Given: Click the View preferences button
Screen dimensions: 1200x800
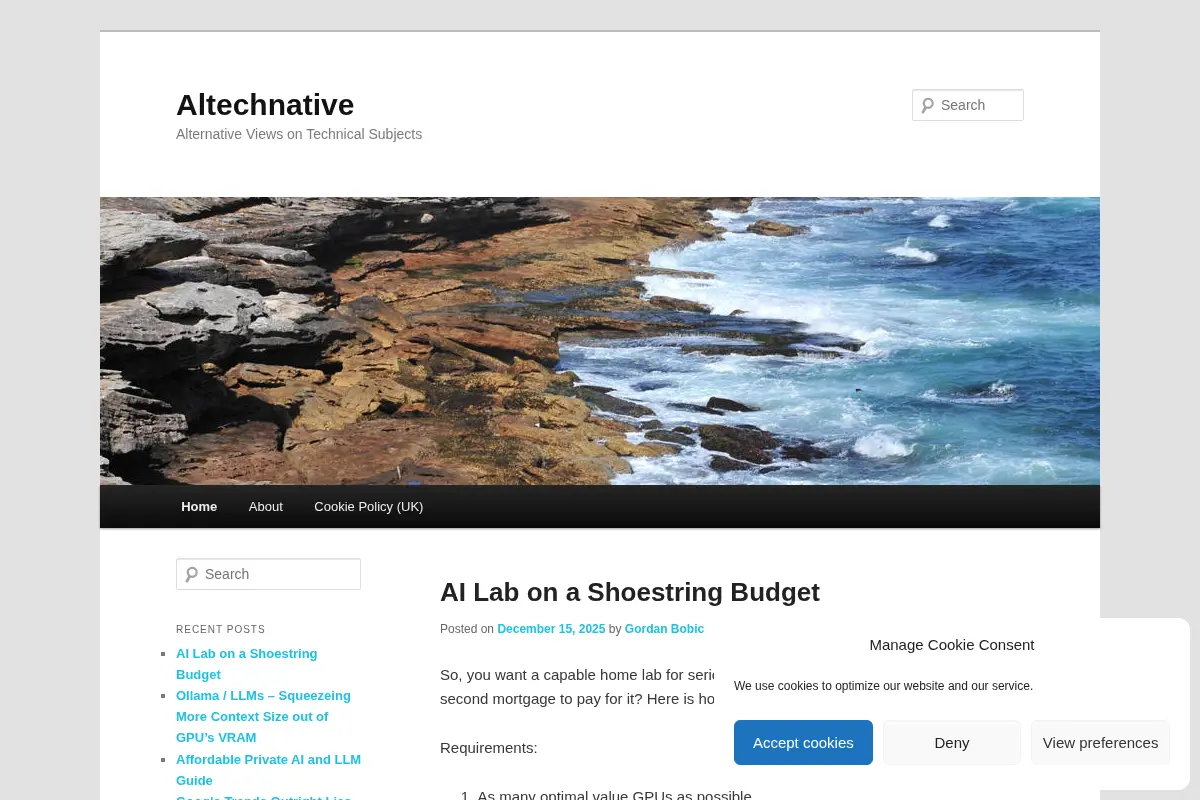Looking at the screenshot, I should pyautogui.click(x=1100, y=743).
